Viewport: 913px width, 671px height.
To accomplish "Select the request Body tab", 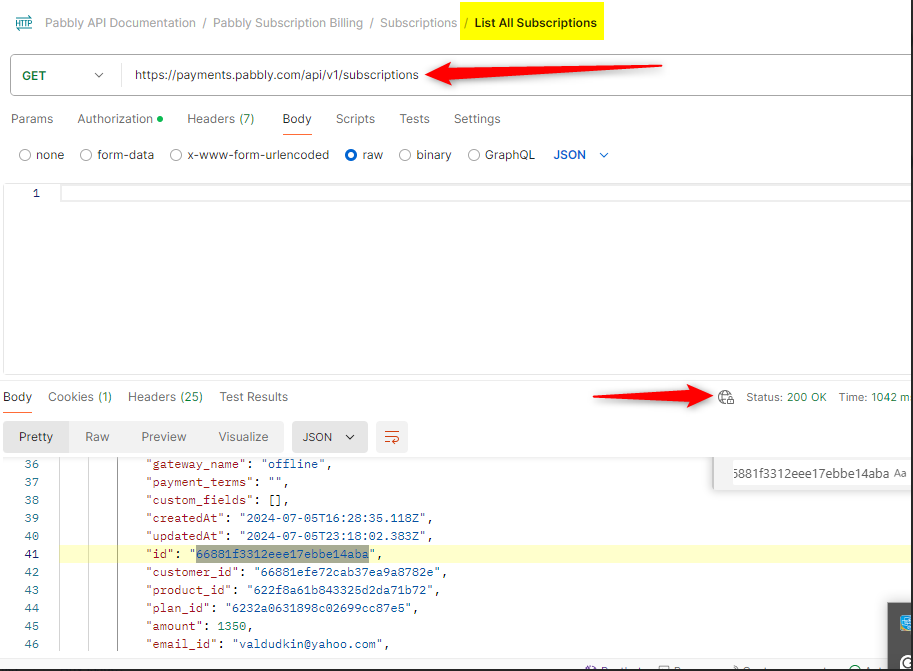I will (x=297, y=119).
